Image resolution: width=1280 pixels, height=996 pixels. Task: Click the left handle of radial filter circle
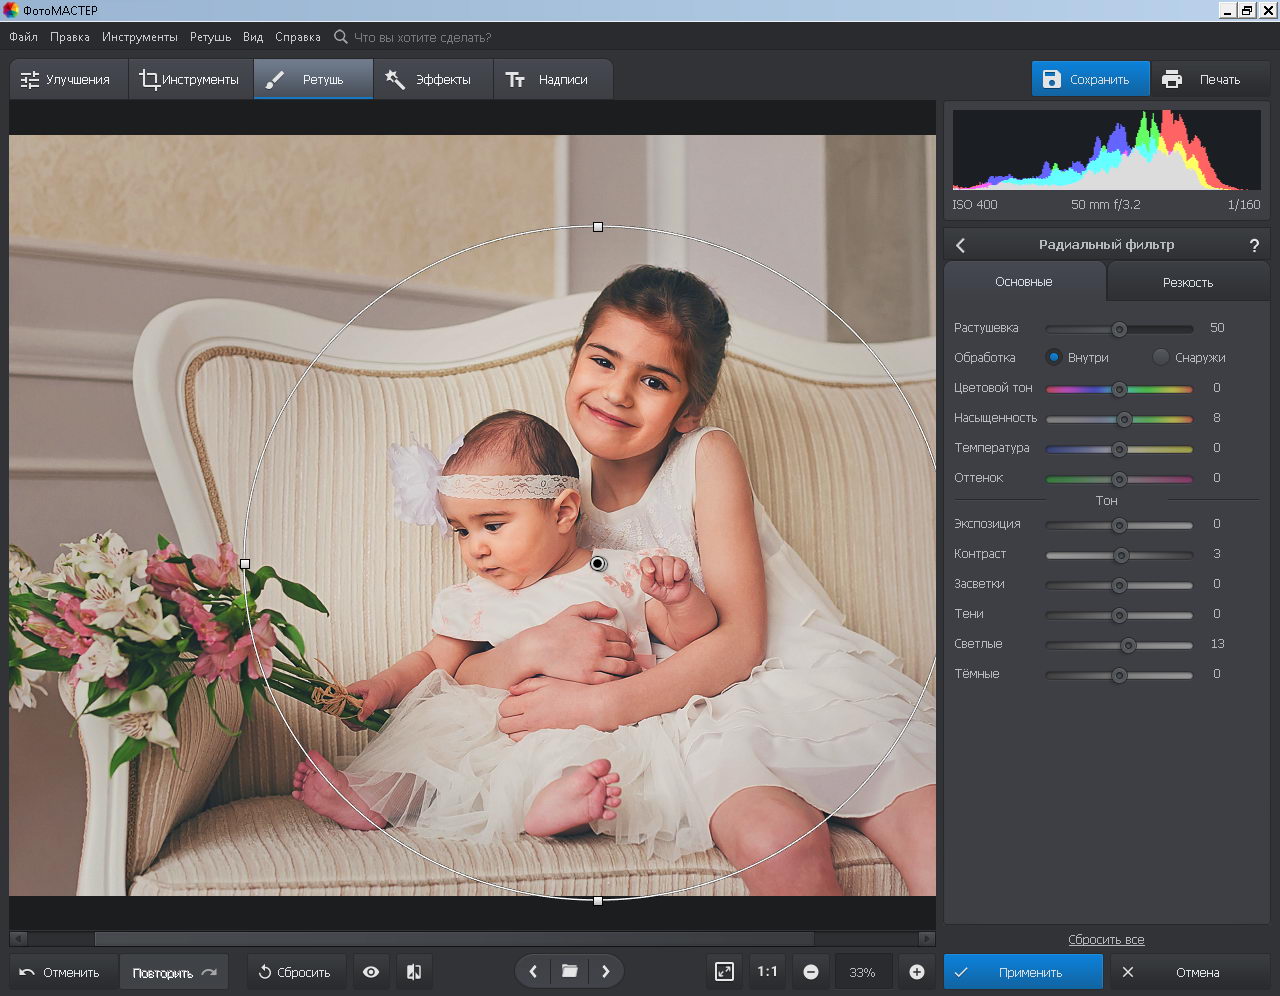245,564
